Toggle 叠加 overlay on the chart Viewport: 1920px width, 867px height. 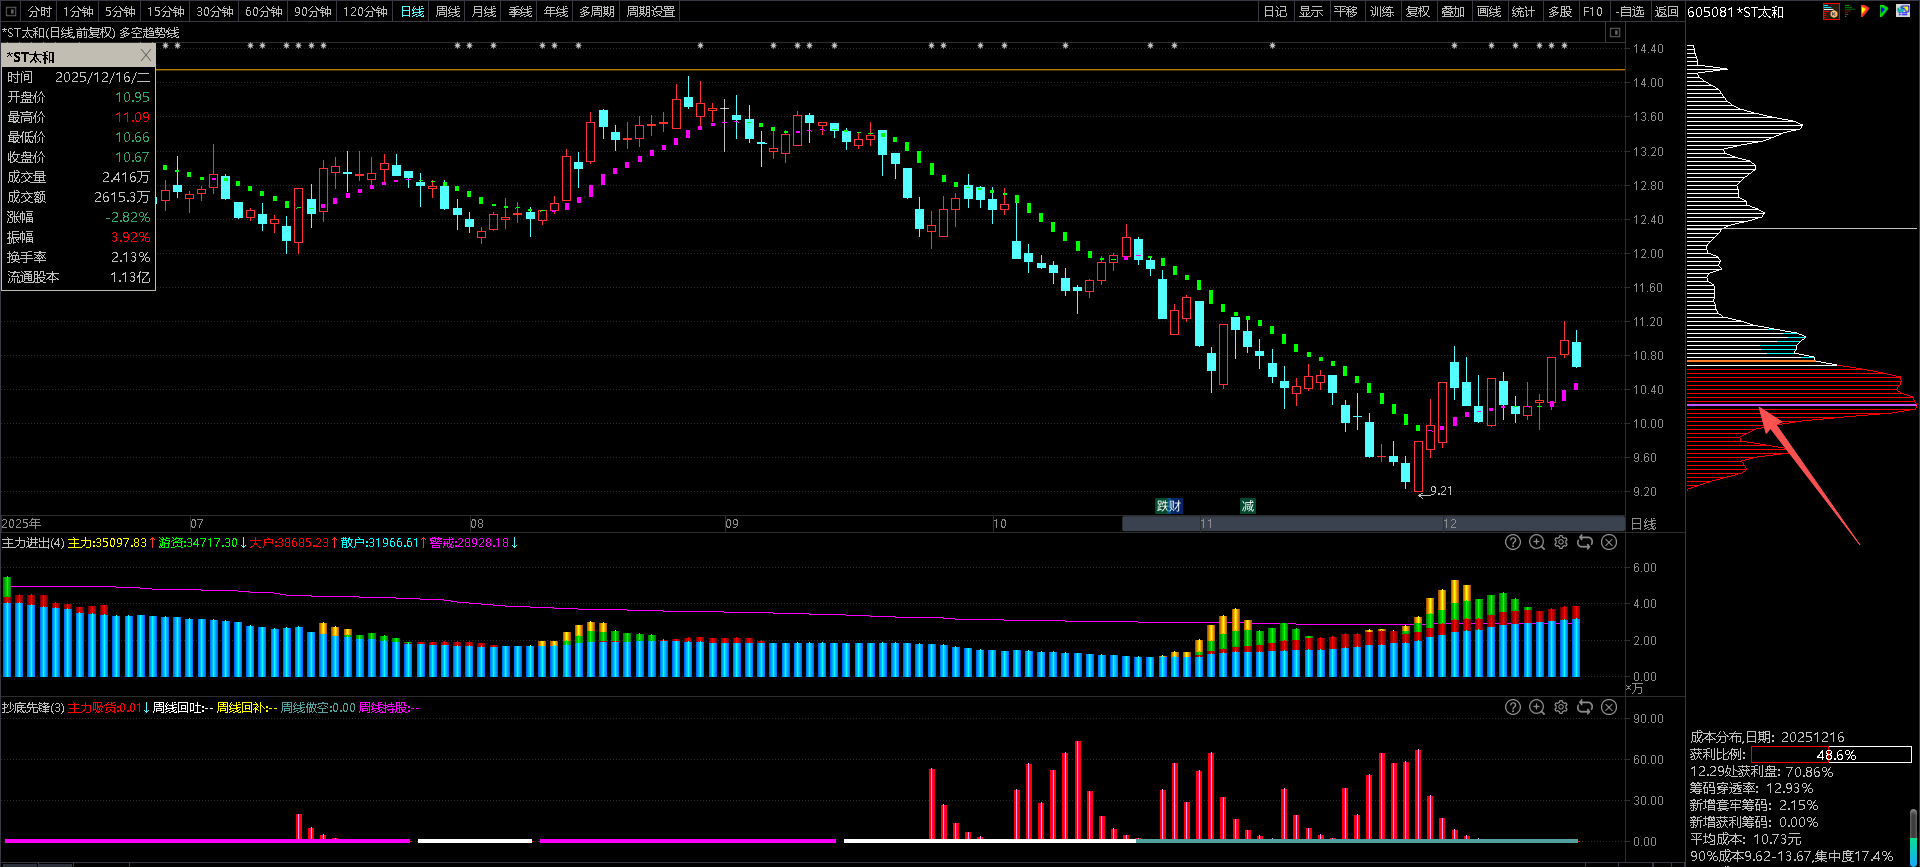point(1452,11)
